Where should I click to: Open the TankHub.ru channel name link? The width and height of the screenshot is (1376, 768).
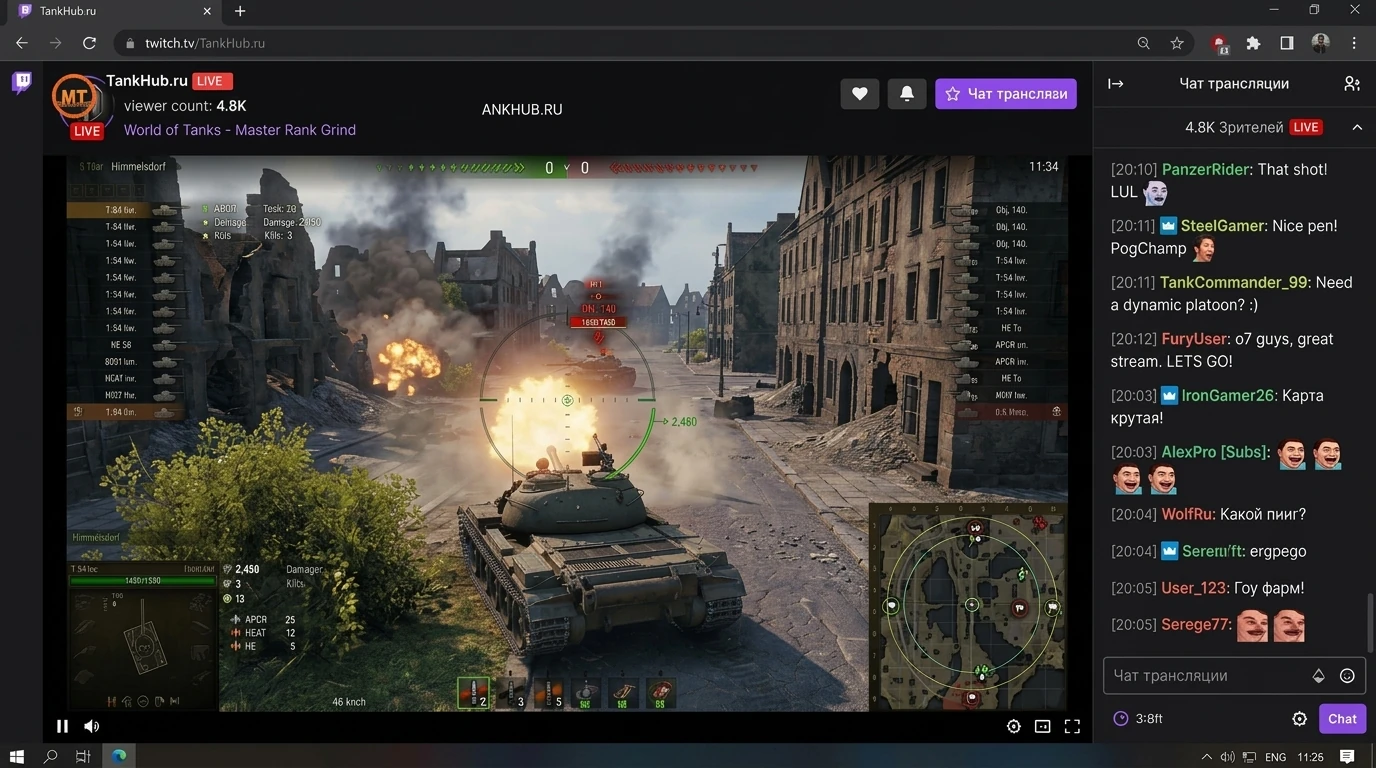147,81
